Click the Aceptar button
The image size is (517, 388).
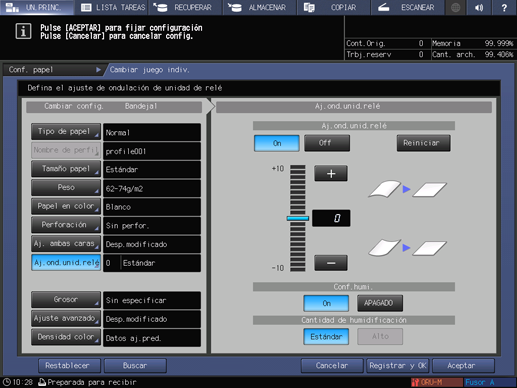(463, 366)
